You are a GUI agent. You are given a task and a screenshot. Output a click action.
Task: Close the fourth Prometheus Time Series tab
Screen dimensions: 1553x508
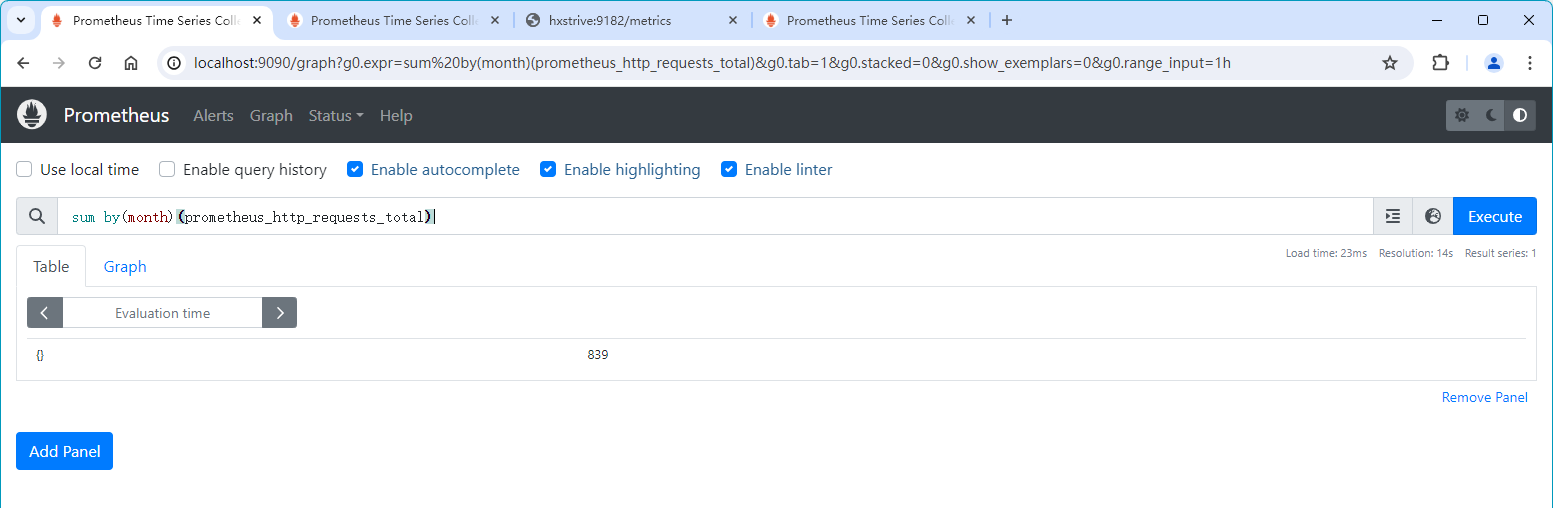[x=971, y=20]
